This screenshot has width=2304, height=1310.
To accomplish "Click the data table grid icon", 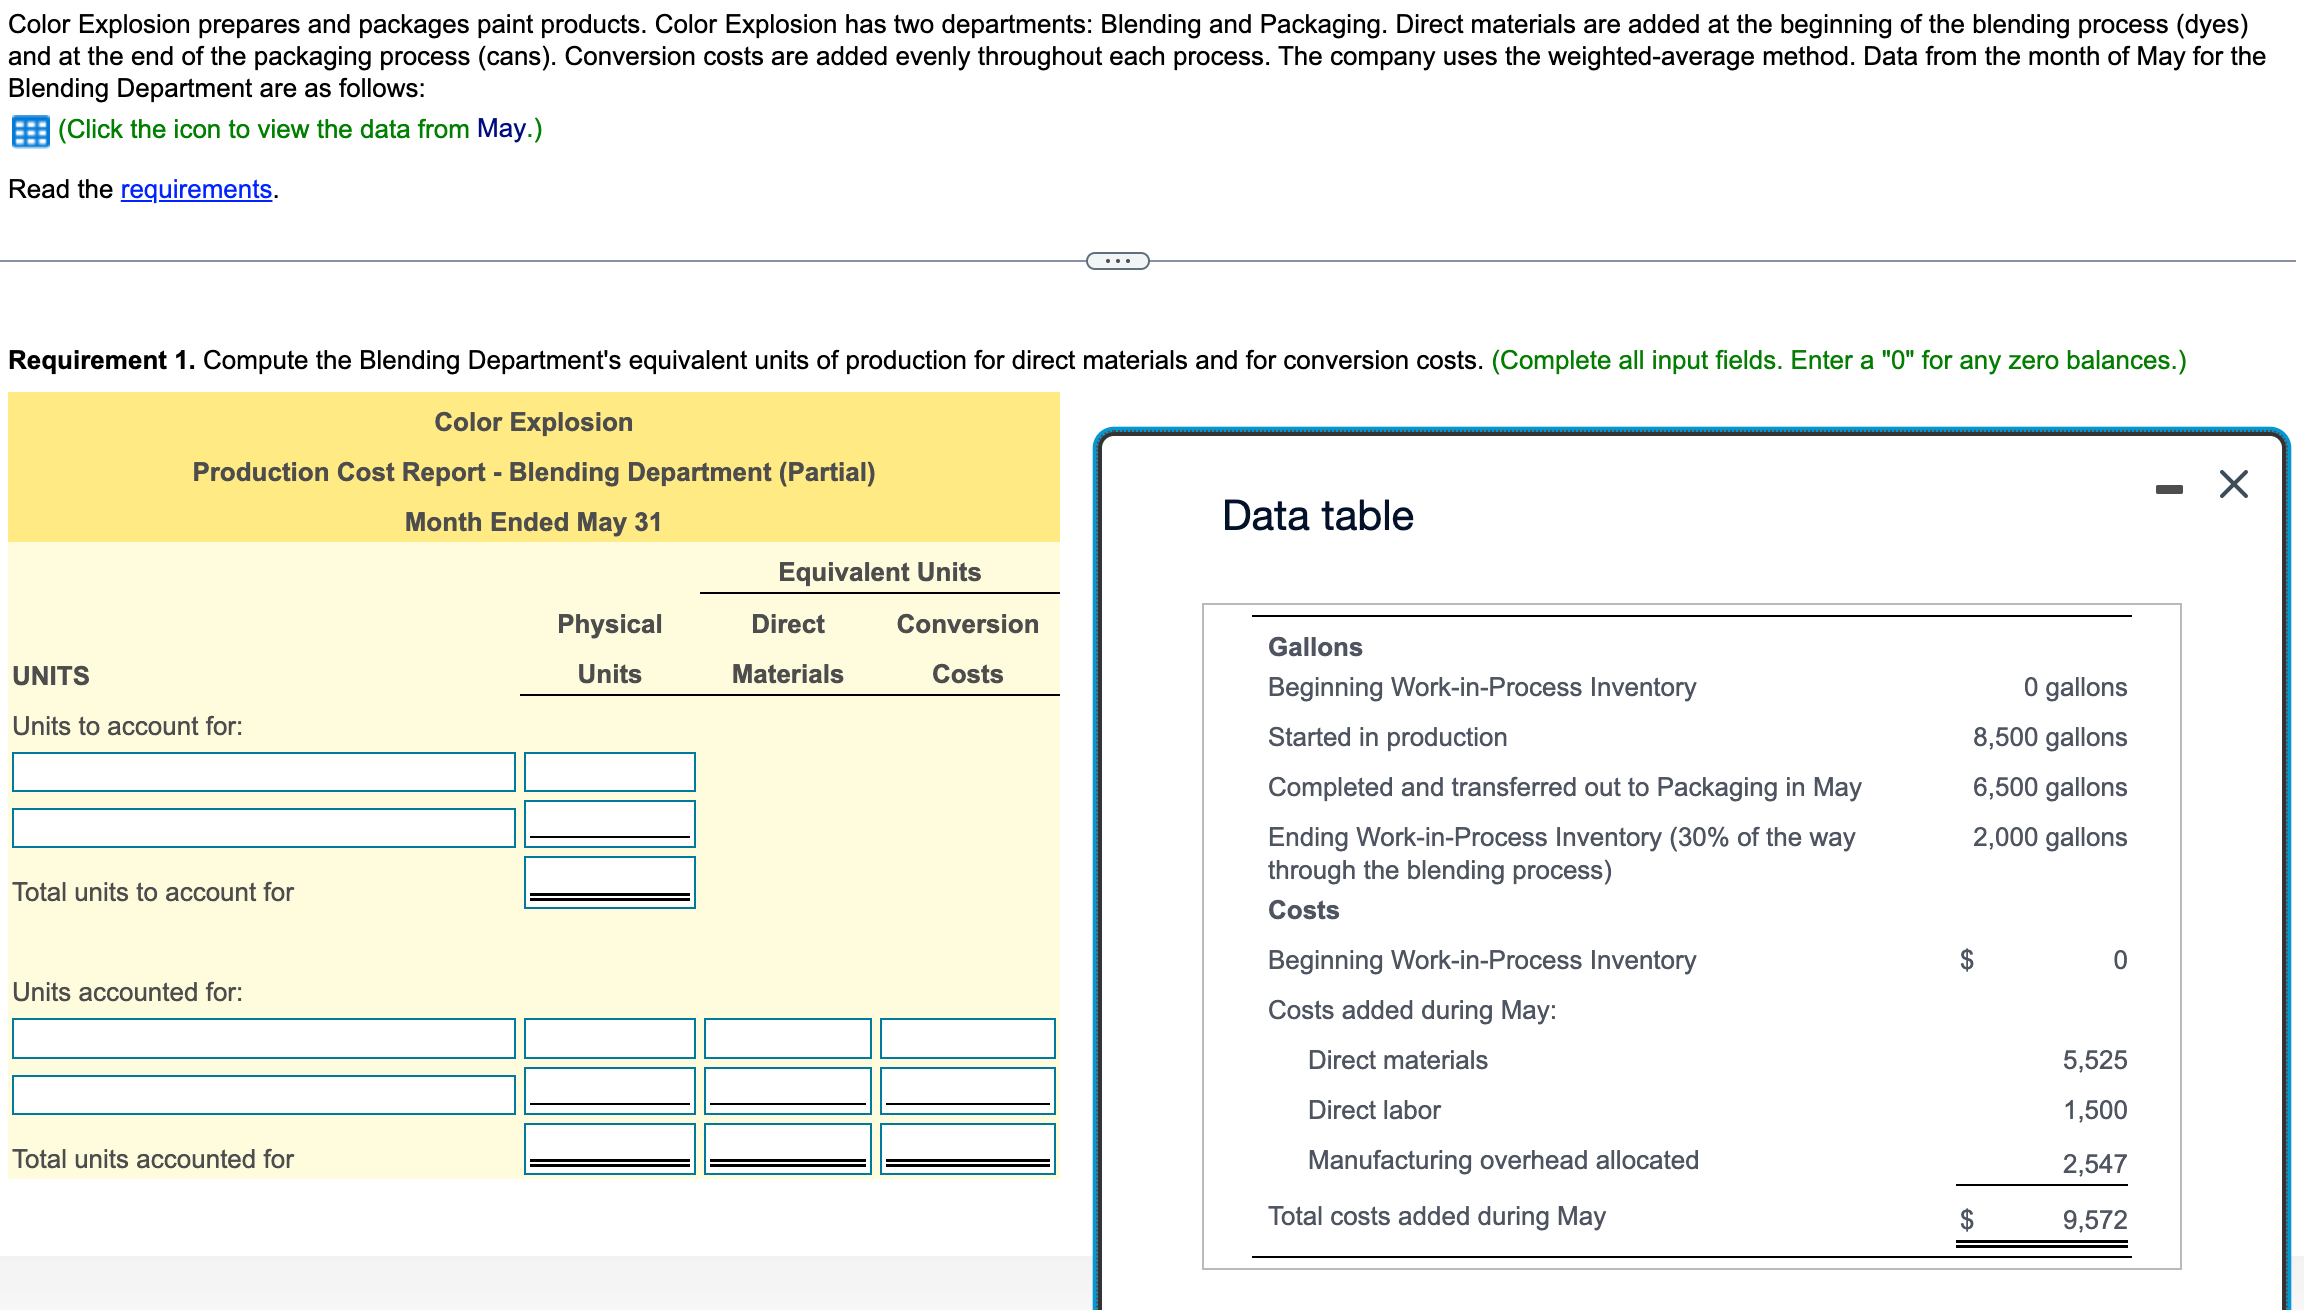I will pyautogui.click(x=30, y=131).
